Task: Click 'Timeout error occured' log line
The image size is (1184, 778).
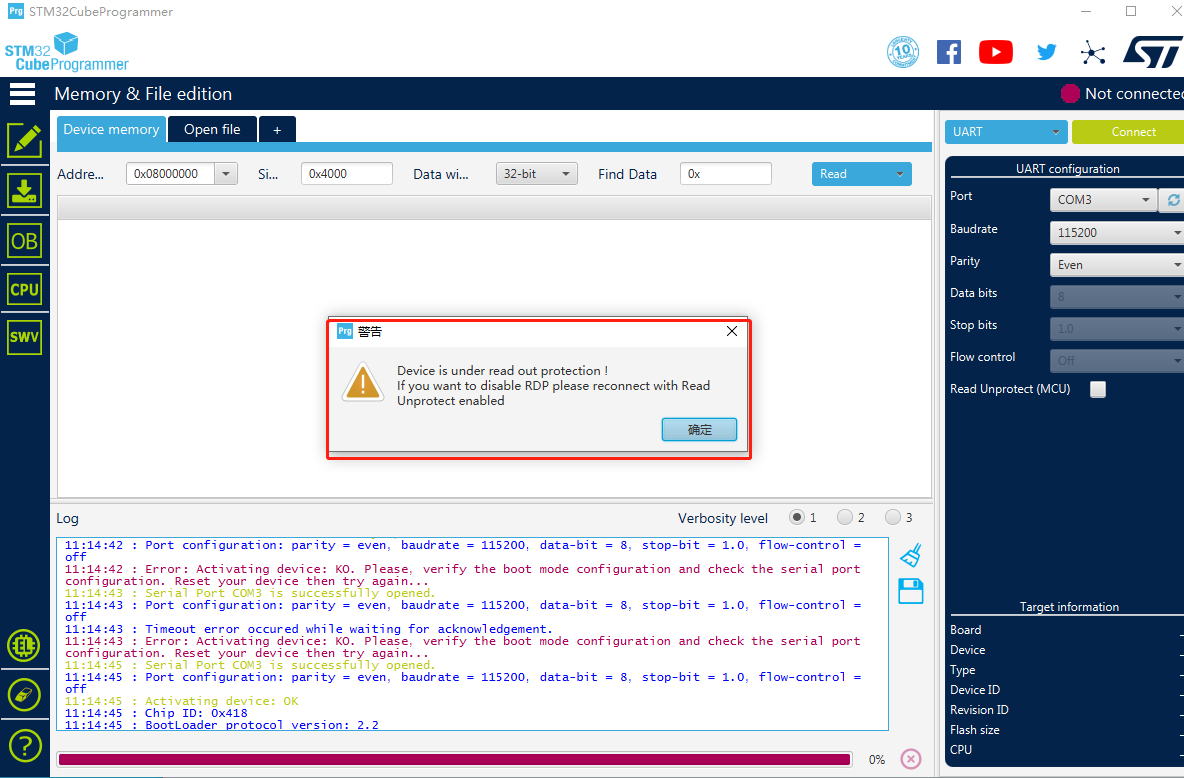Action: [x=309, y=629]
